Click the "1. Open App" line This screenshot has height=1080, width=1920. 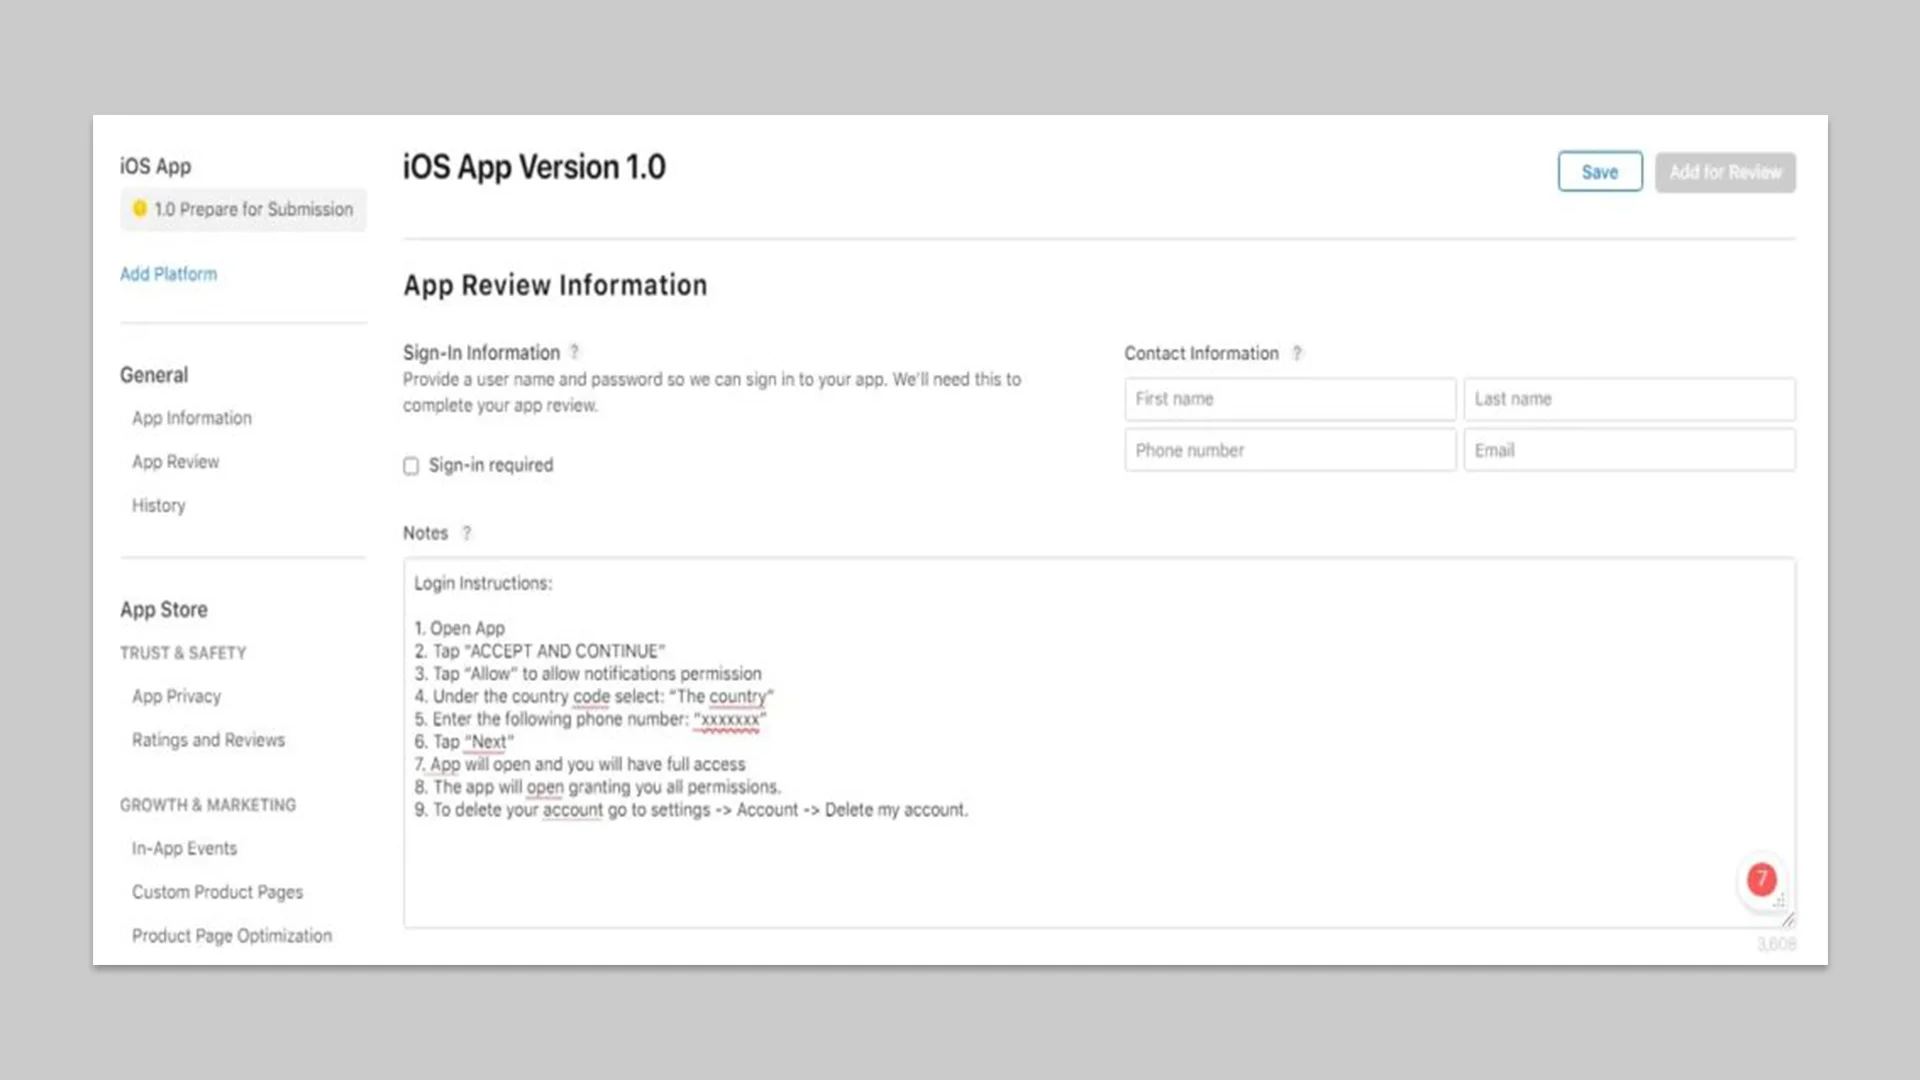[459, 628]
